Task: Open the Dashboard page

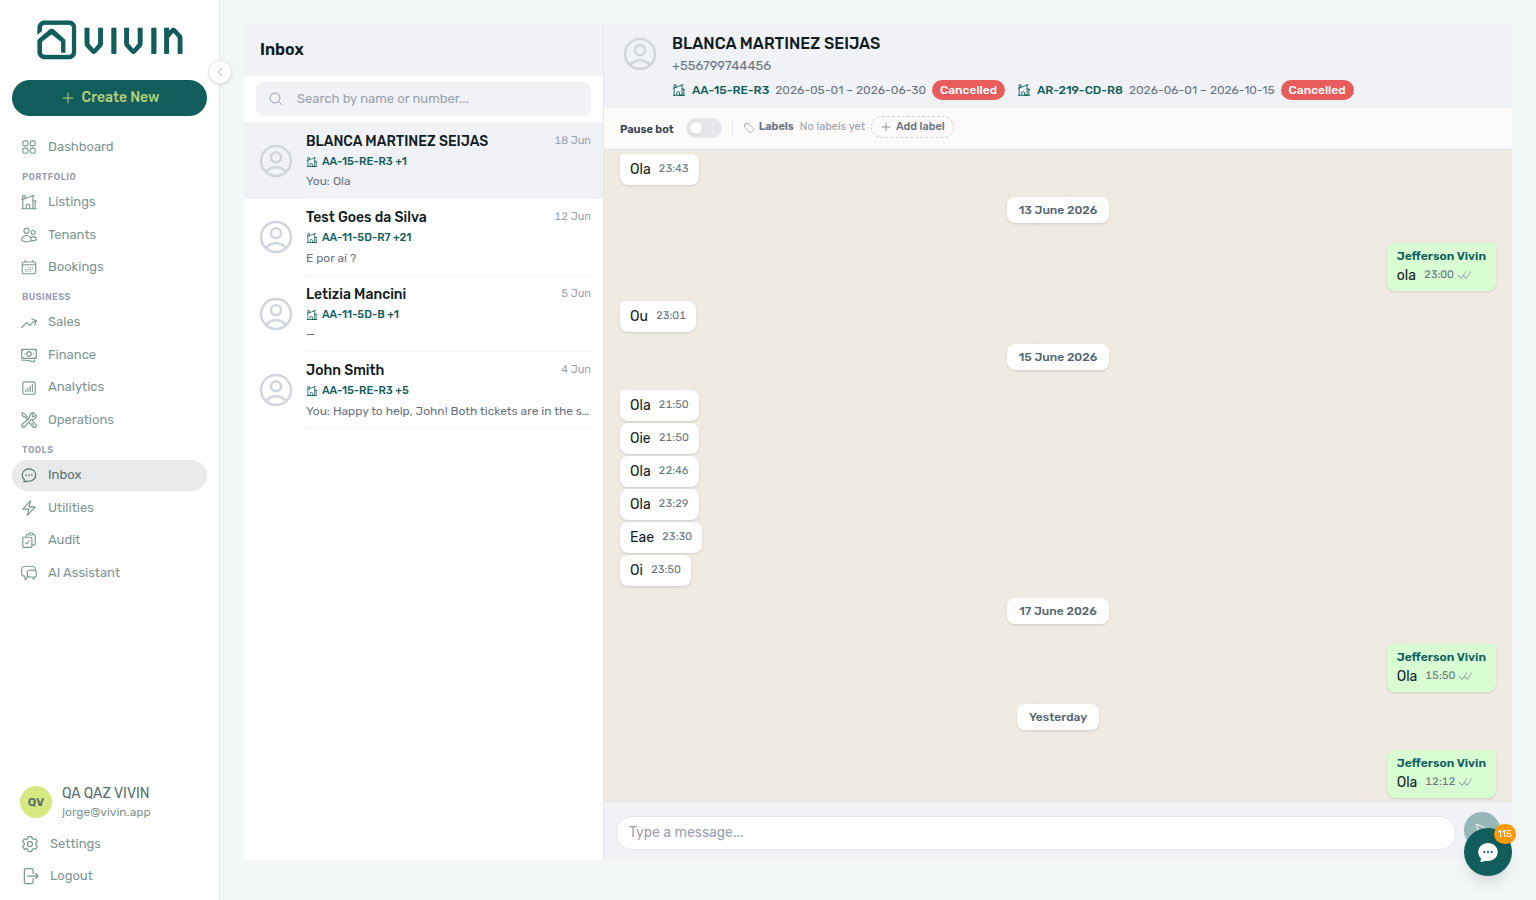Action: tap(109, 147)
